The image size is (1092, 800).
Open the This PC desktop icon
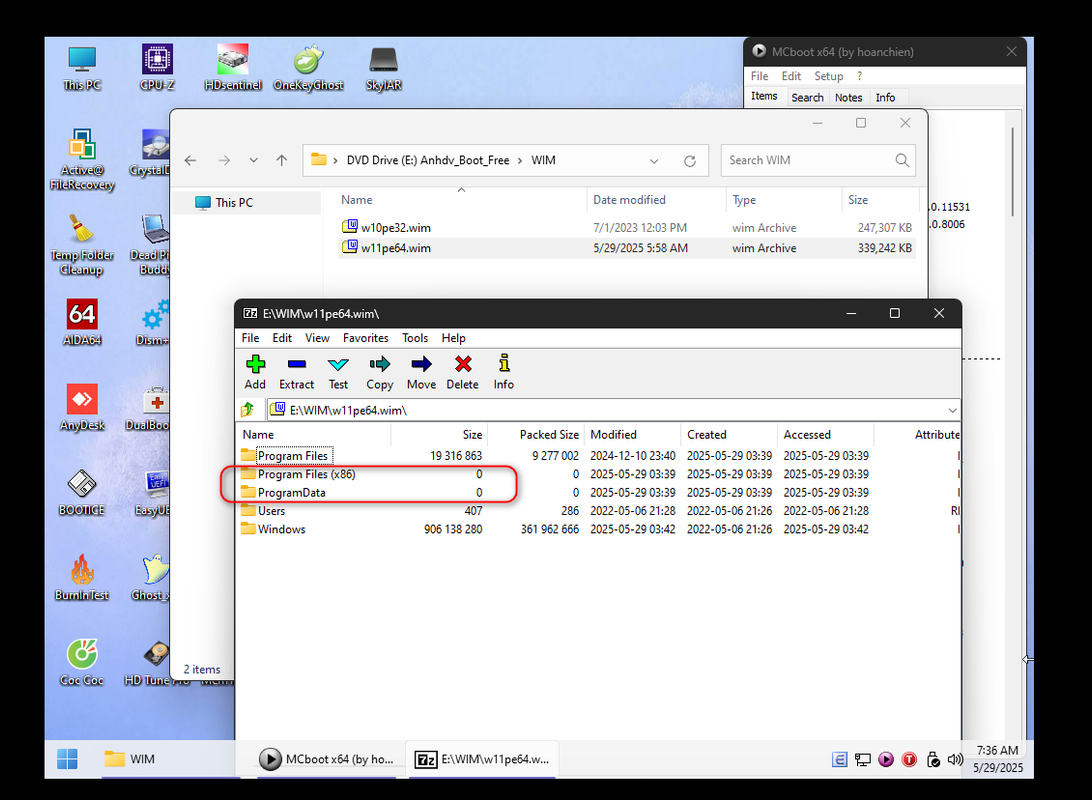tap(82, 69)
